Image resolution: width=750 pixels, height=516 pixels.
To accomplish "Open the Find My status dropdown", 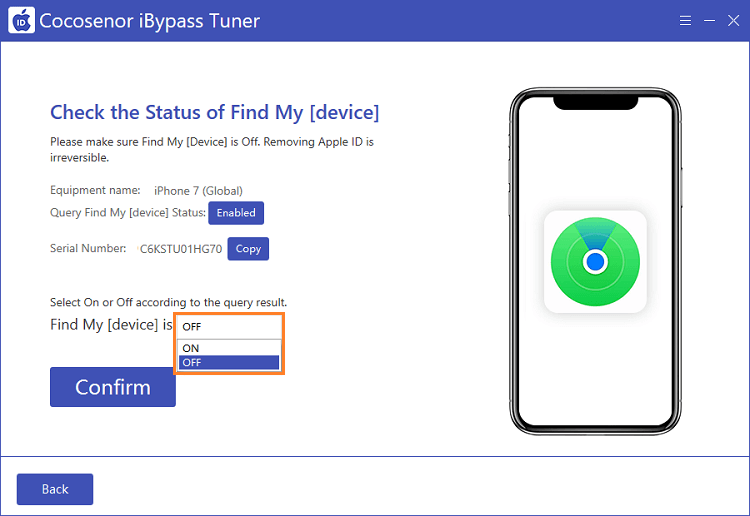I will pyautogui.click(x=229, y=327).
